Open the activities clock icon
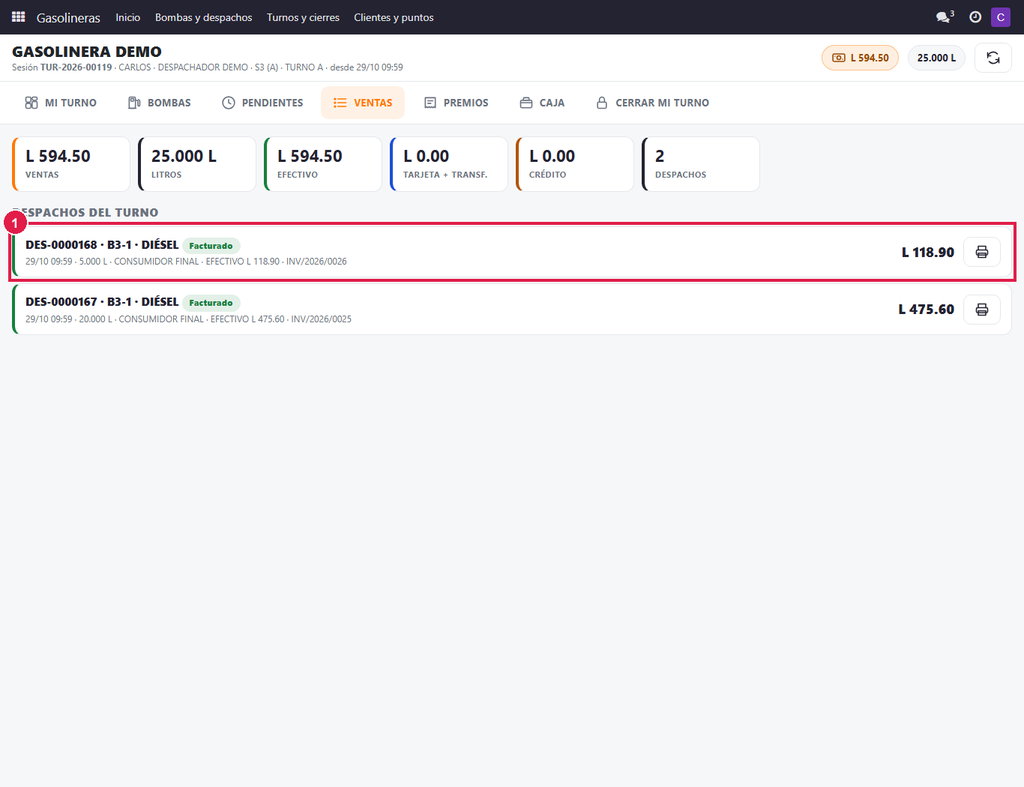The height and width of the screenshot is (787, 1024). coord(975,17)
